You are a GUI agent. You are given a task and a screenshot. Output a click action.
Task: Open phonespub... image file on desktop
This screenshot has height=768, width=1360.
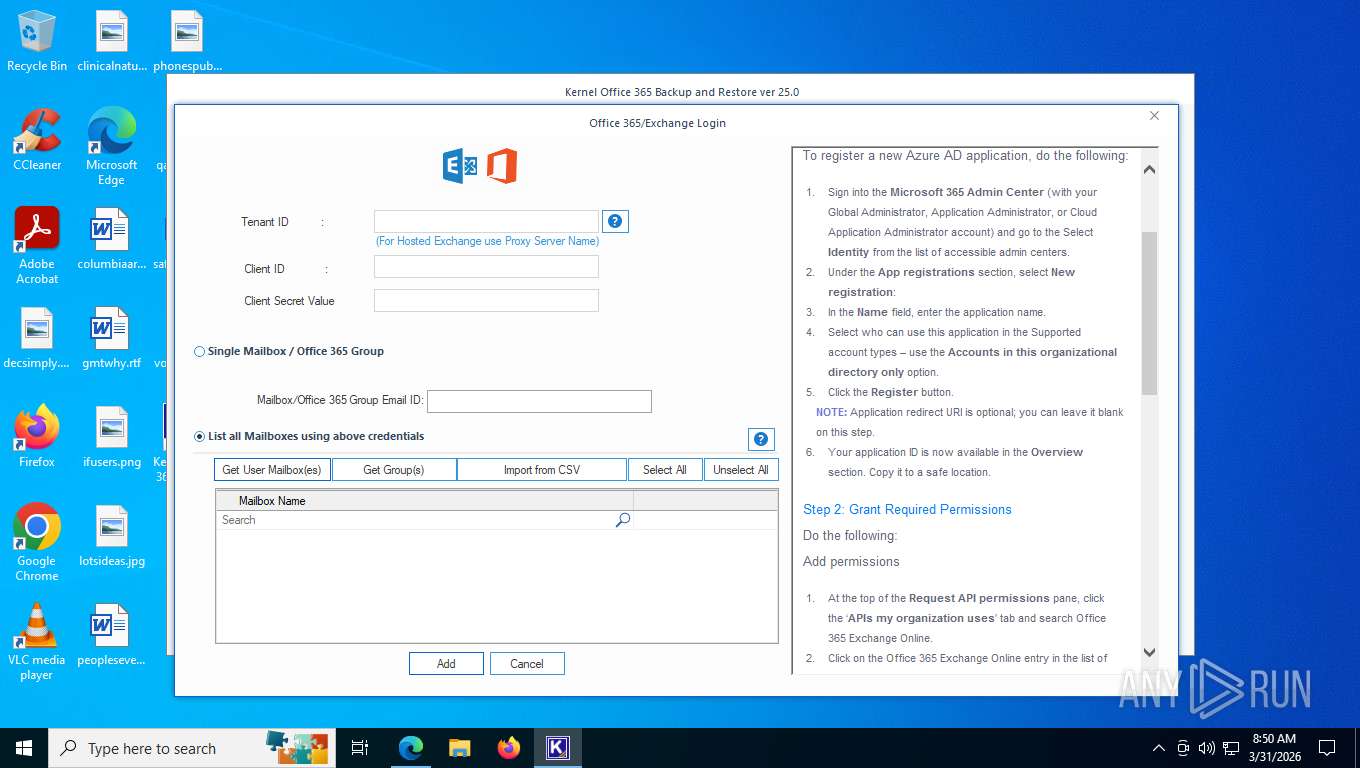[x=187, y=41]
